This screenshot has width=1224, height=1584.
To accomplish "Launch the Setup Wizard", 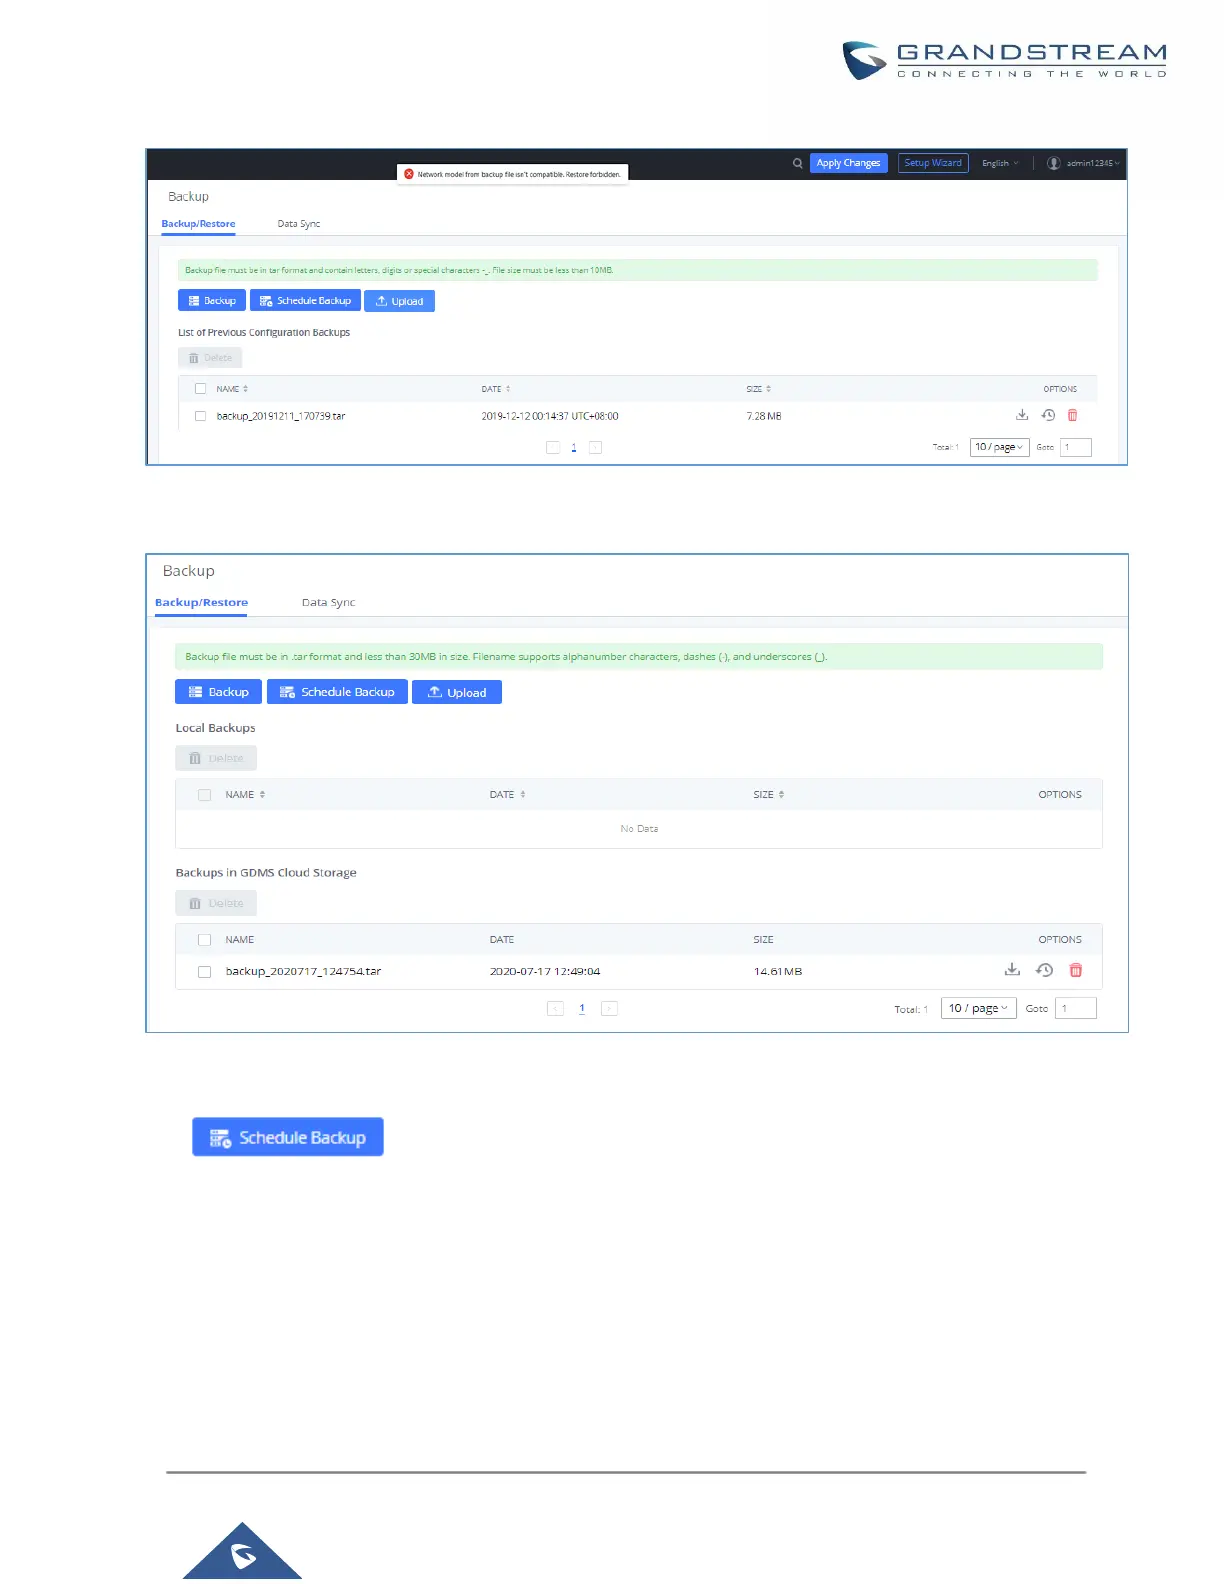I will [933, 163].
